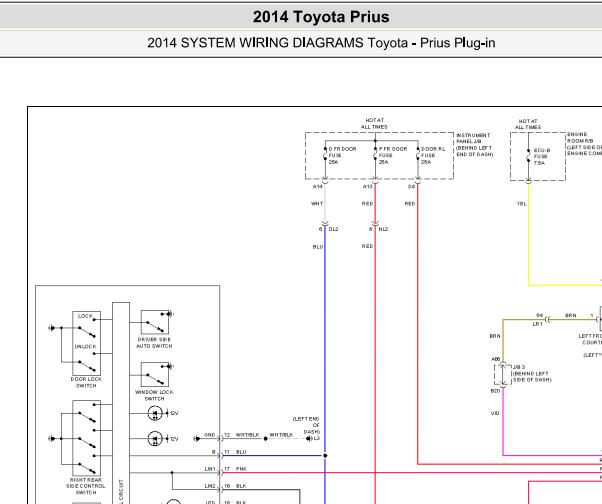
Task: Click the "DOOR RL FUSE 25A" label
Action: pos(433,155)
